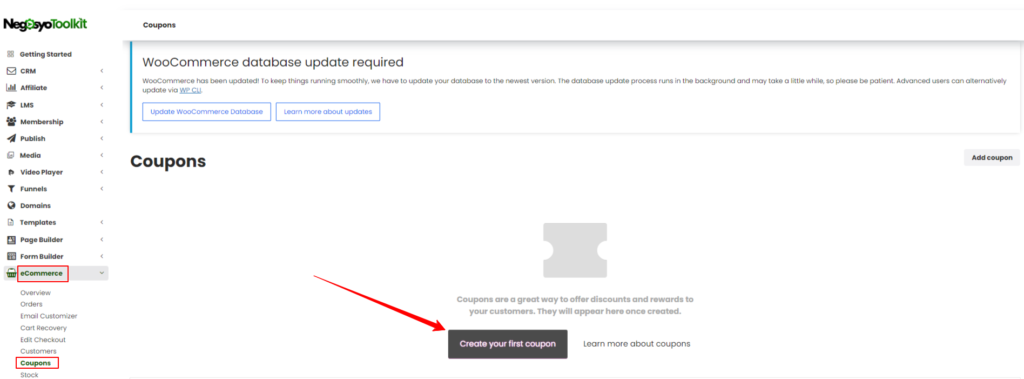The width and height of the screenshot is (1024, 379).
Task: Expand the Publish menu chevron
Action: click(x=101, y=139)
